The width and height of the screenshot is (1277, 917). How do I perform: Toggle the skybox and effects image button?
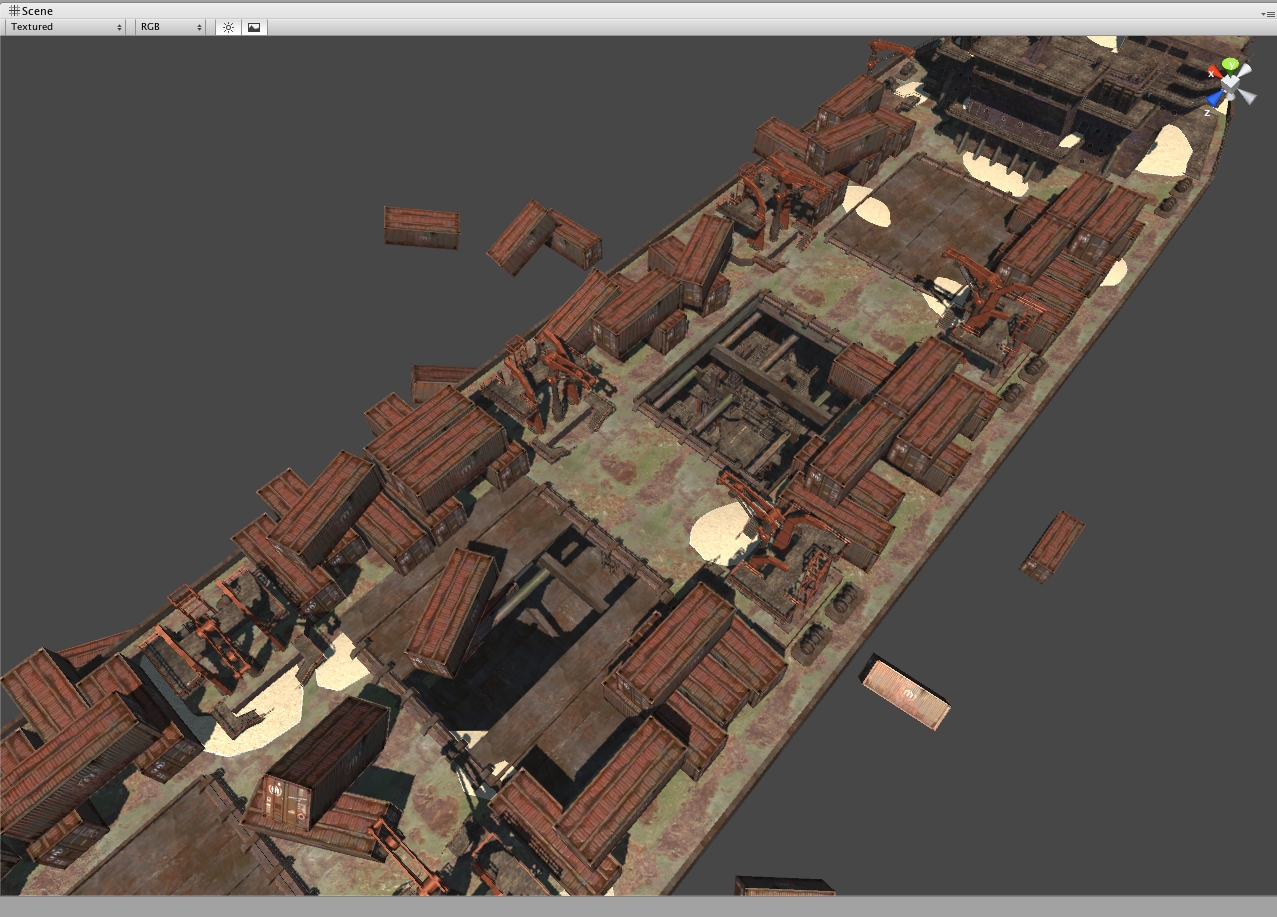coord(254,27)
